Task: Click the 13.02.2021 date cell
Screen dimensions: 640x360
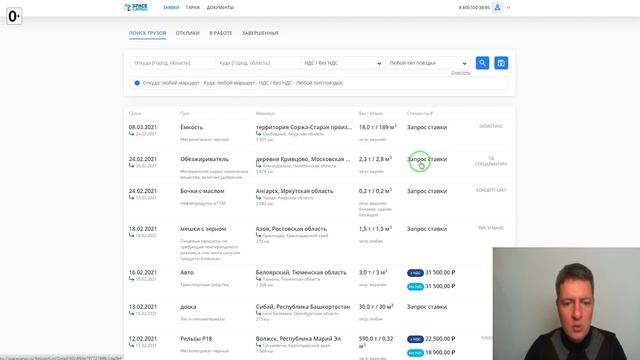Action: (x=143, y=307)
